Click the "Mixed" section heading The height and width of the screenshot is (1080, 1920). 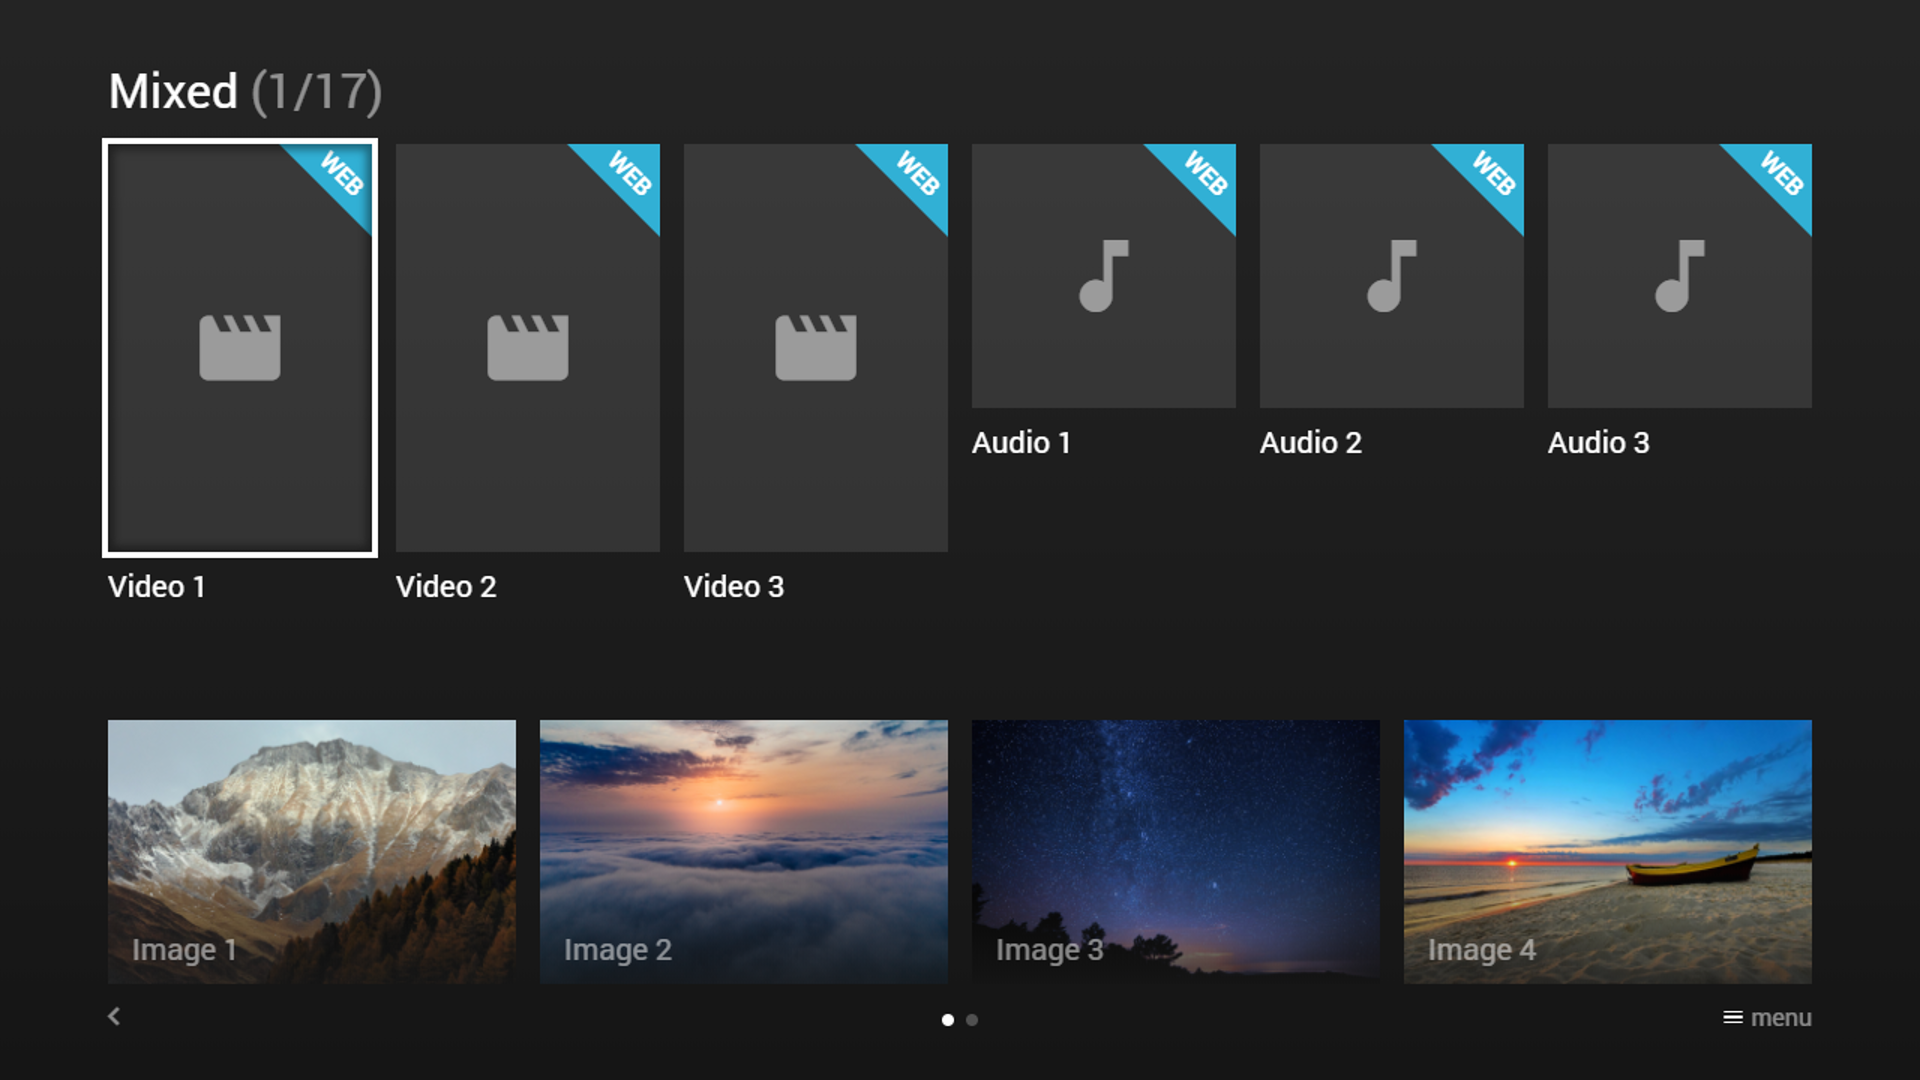[x=174, y=92]
